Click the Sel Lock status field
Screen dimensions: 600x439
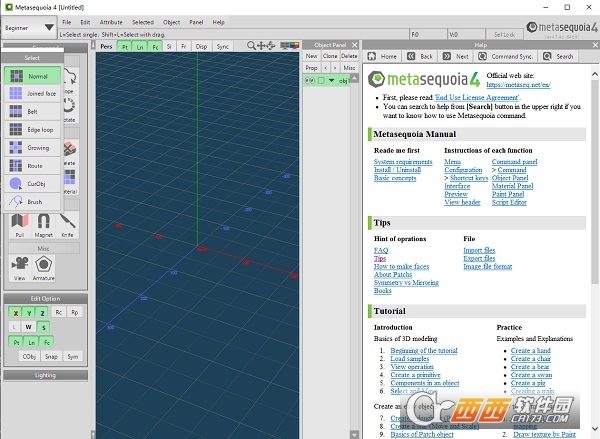coord(504,34)
